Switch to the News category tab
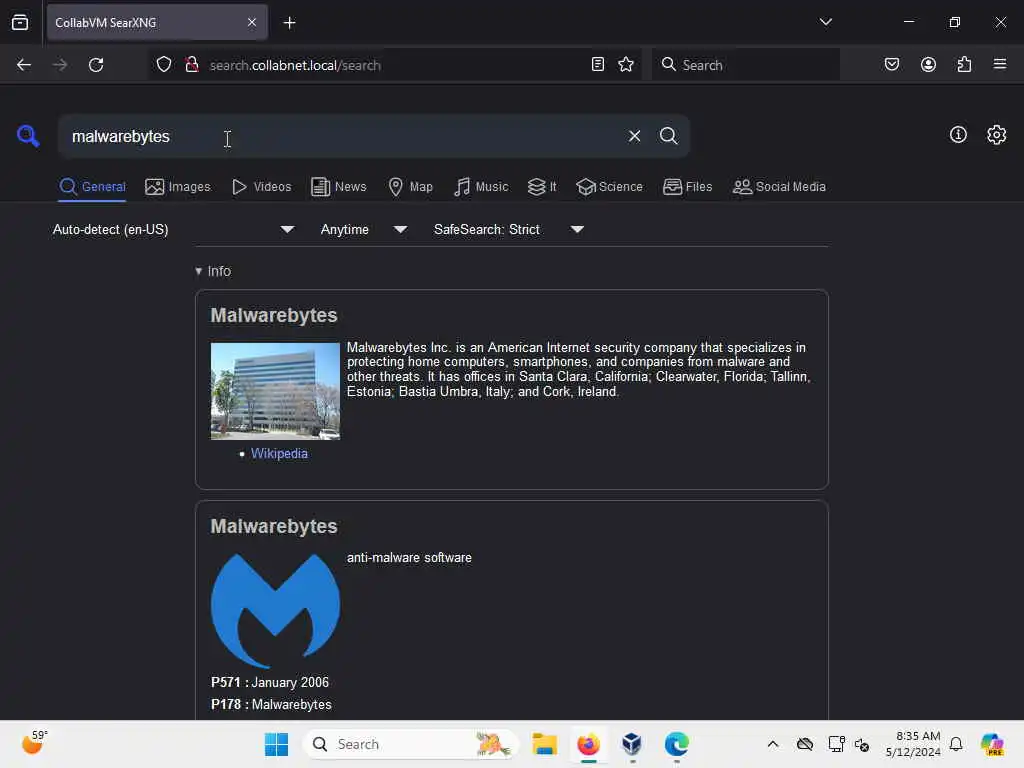The height and width of the screenshot is (768, 1024). (338, 187)
